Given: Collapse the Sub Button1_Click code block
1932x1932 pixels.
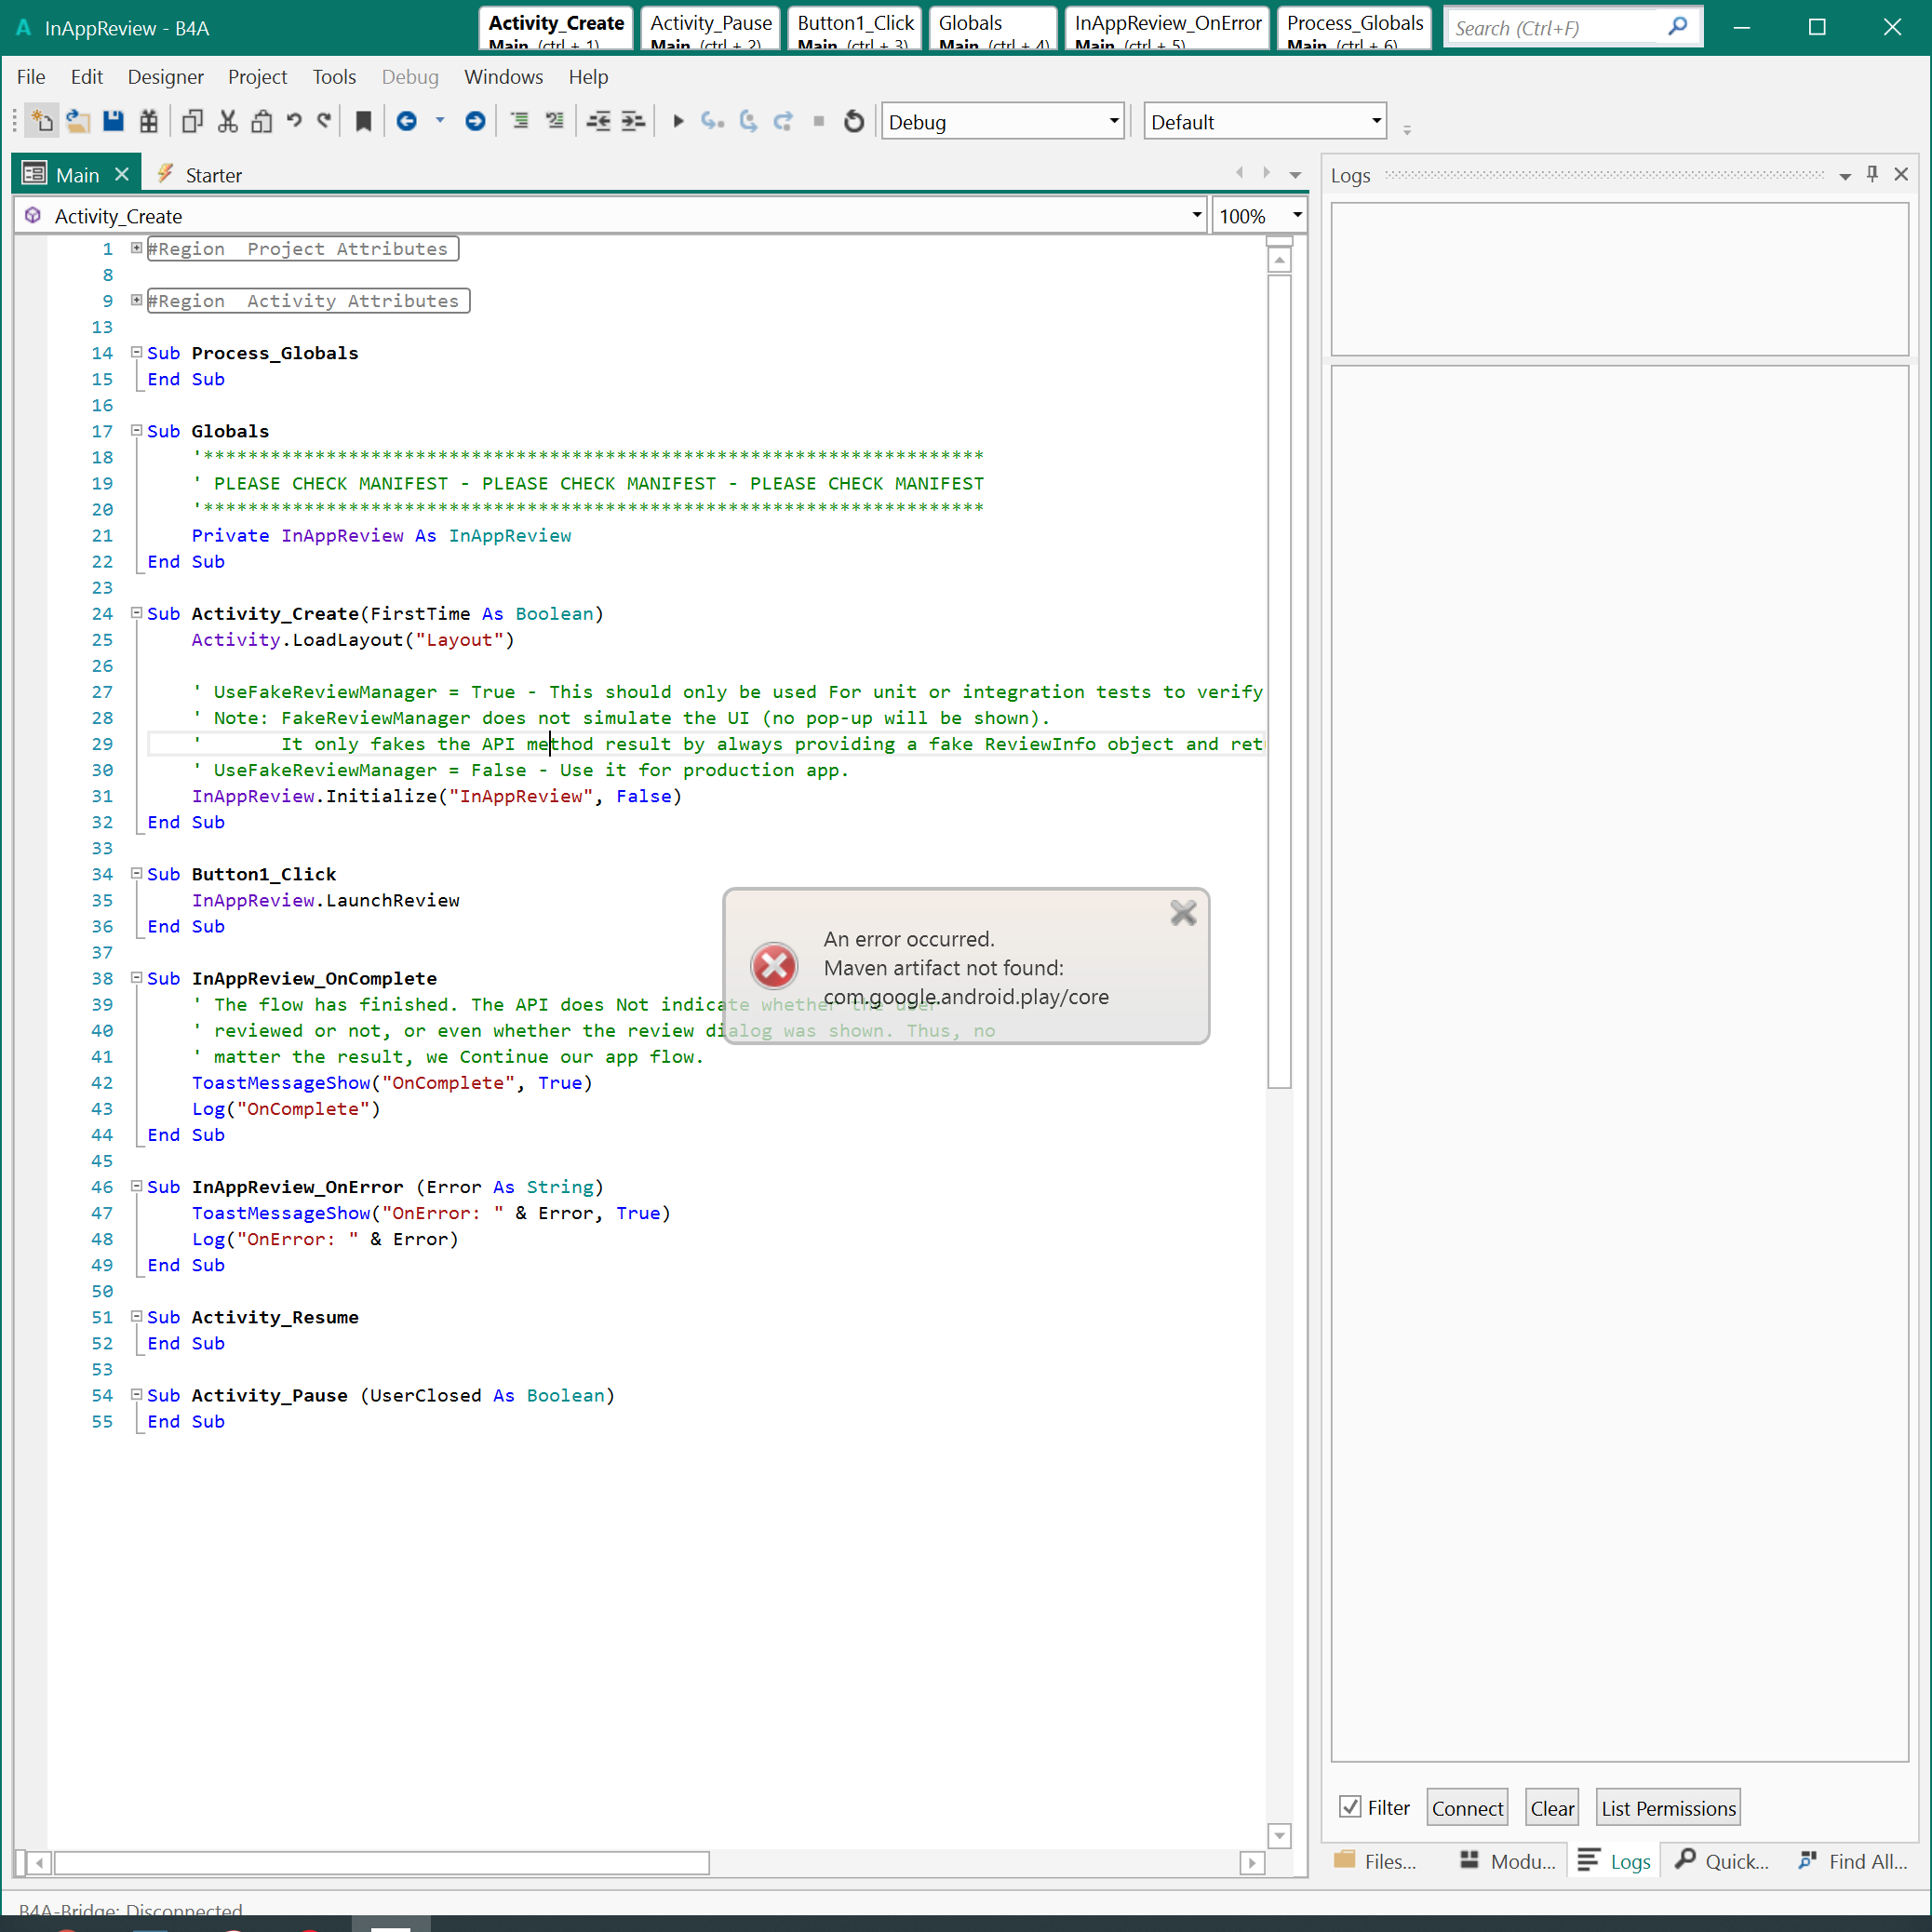Looking at the screenshot, I should pyautogui.click(x=137, y=873).
